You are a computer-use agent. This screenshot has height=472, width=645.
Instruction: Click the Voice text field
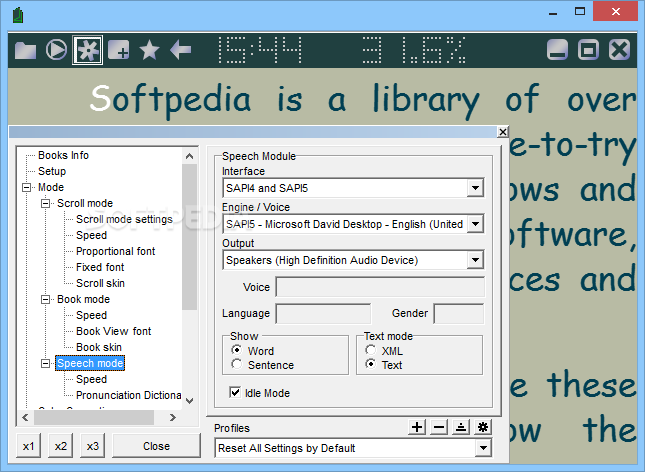[x=380, y=287]
